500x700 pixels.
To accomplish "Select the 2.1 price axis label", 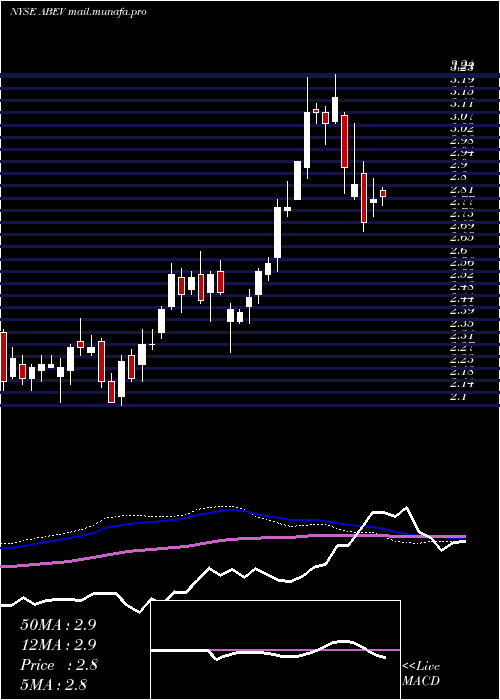I will click(x=459, y=396).
